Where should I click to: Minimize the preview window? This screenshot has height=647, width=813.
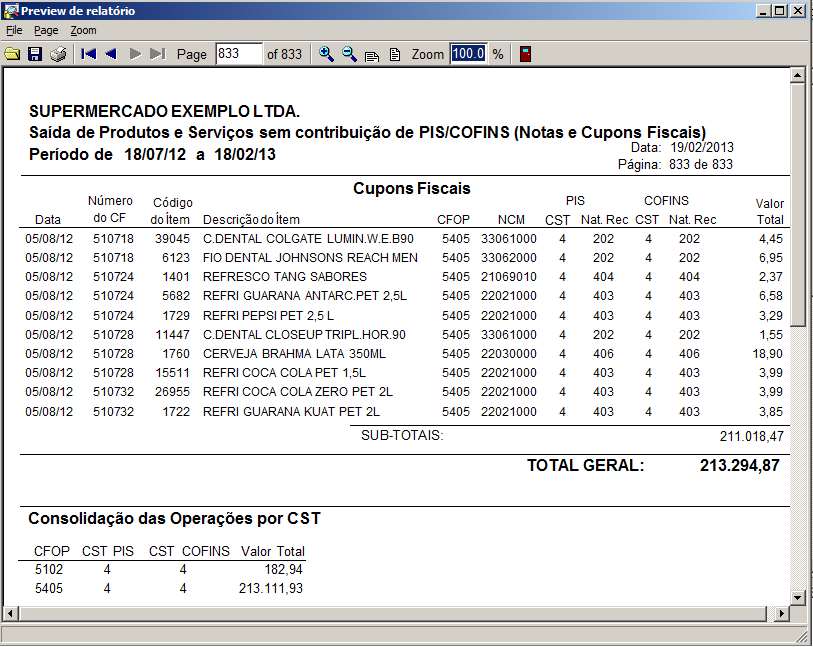click(762, 10)
